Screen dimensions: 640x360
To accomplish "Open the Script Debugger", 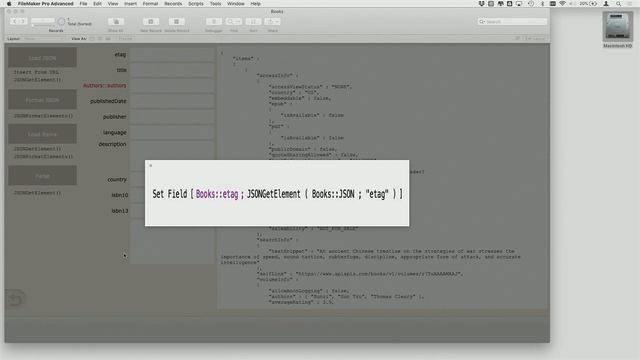I will click(213, 22).
